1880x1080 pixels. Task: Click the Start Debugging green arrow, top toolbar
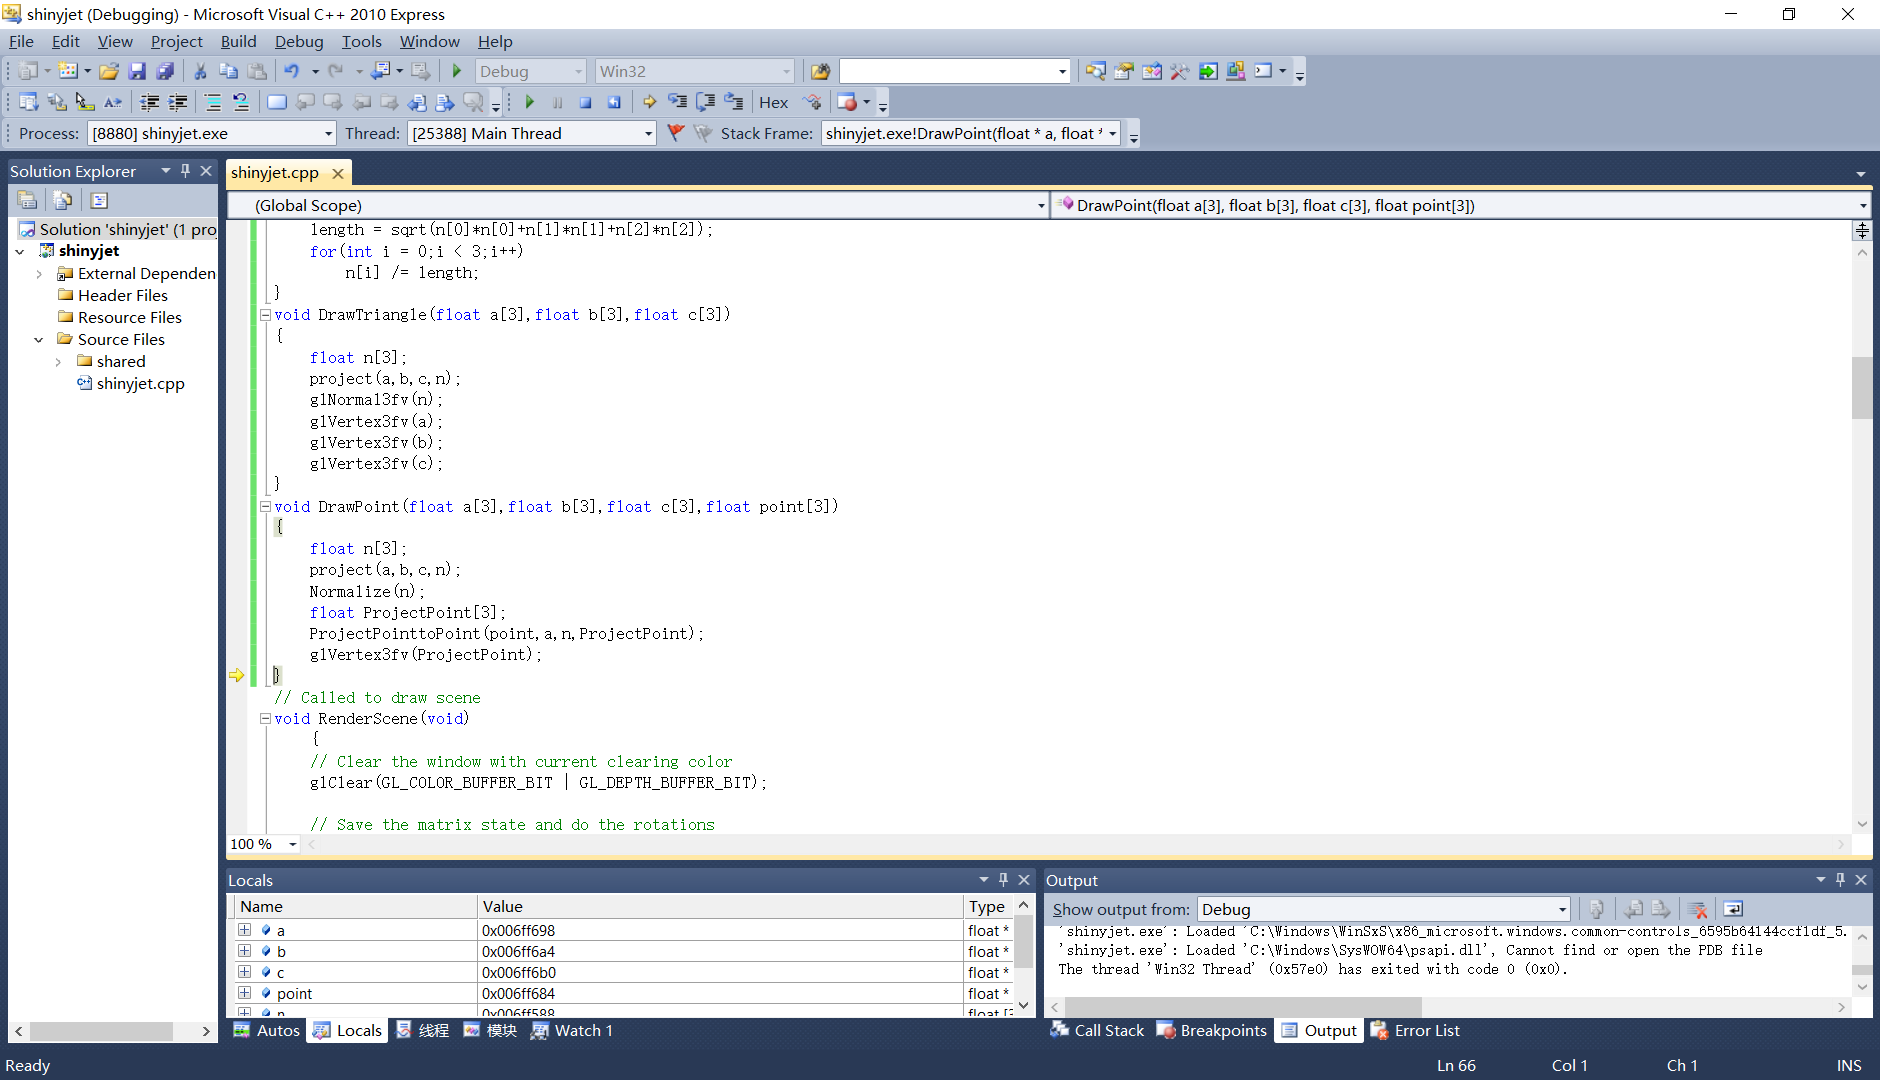[x=457, y=71]
